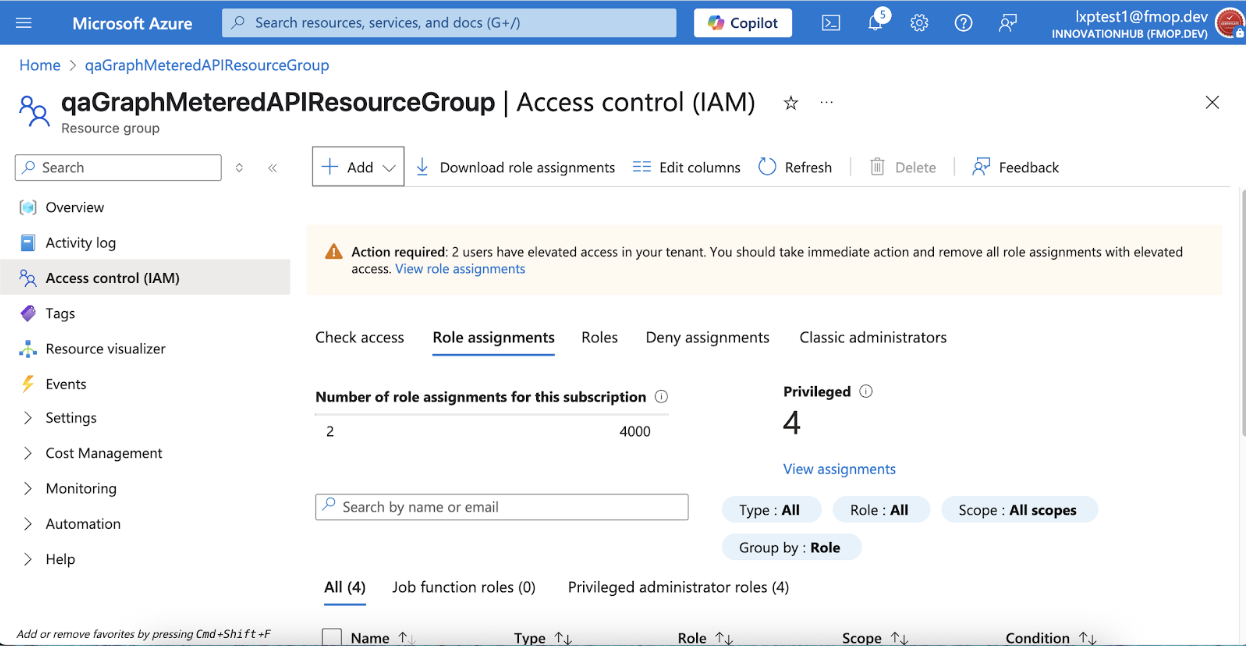The width and height of the screenshot is (1250, 656).
Task: Sort by the Name column header
Action: point(383,638)
